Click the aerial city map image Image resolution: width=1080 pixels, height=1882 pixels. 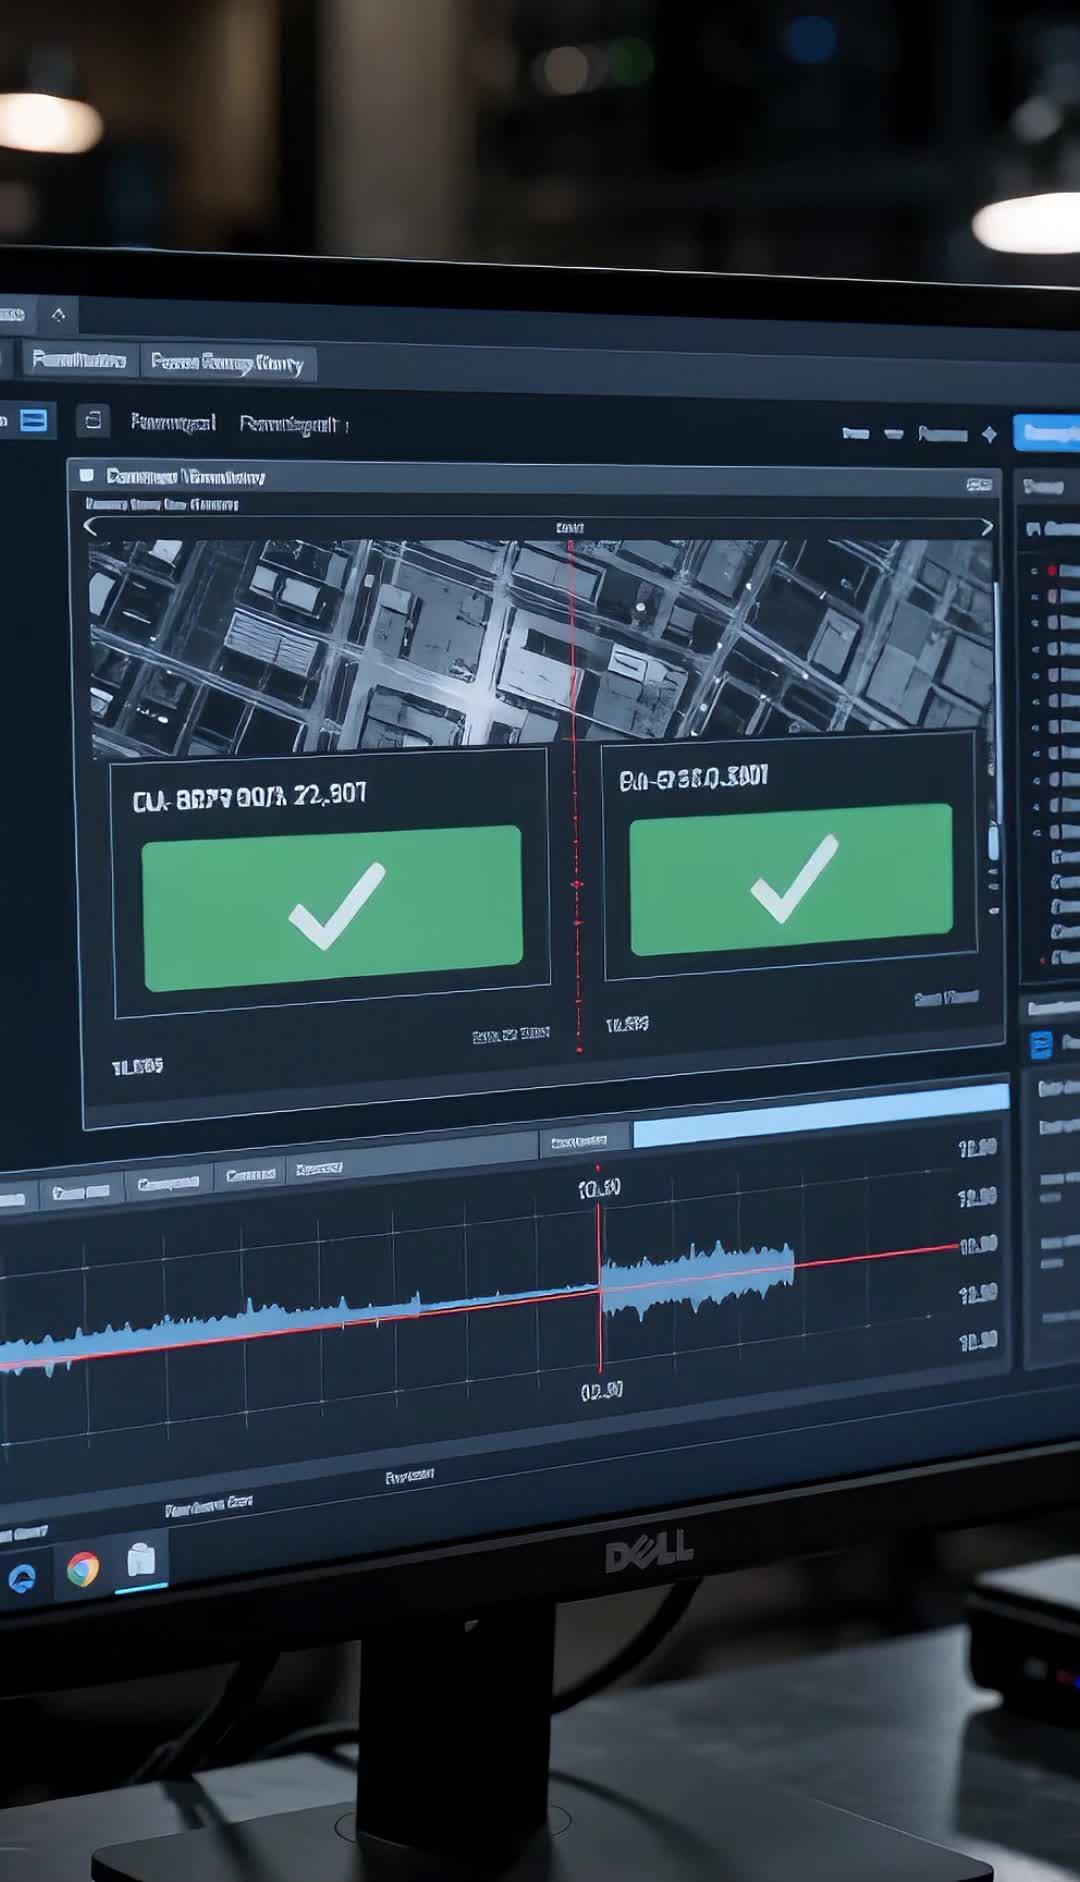pyautogui.click(x=542, y=648)
